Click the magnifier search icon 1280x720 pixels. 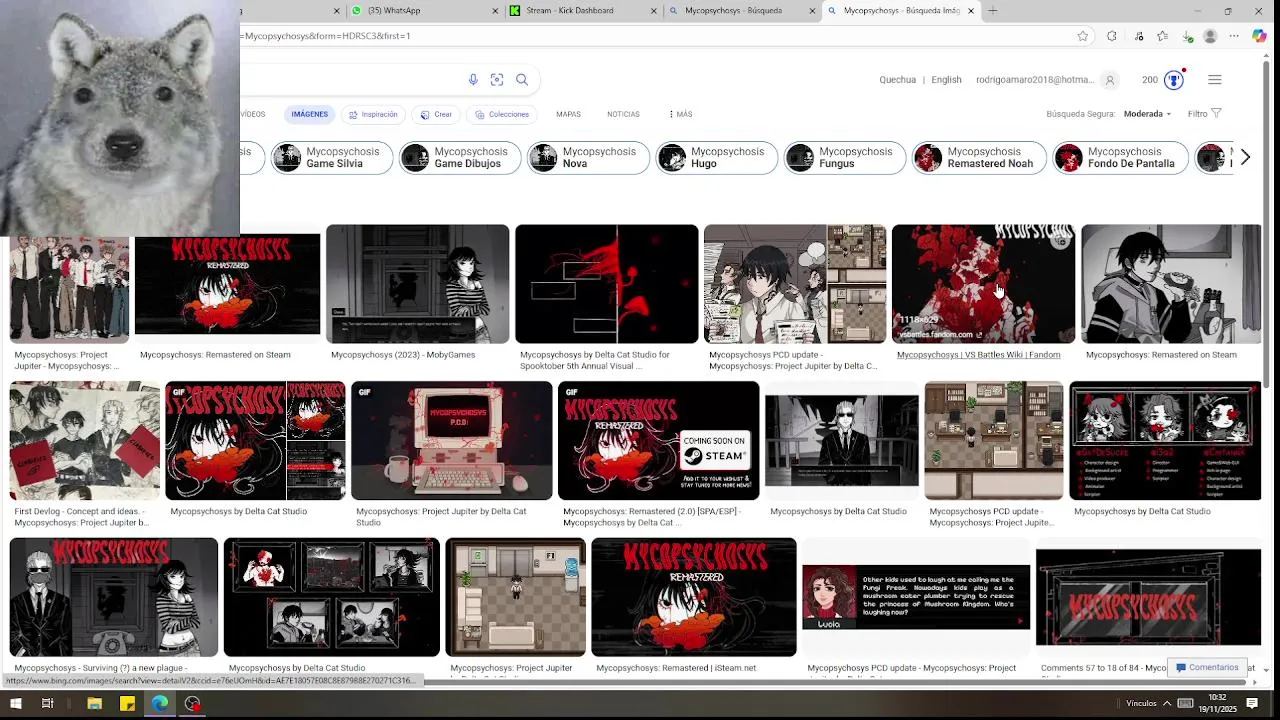[x=522, y=80]
